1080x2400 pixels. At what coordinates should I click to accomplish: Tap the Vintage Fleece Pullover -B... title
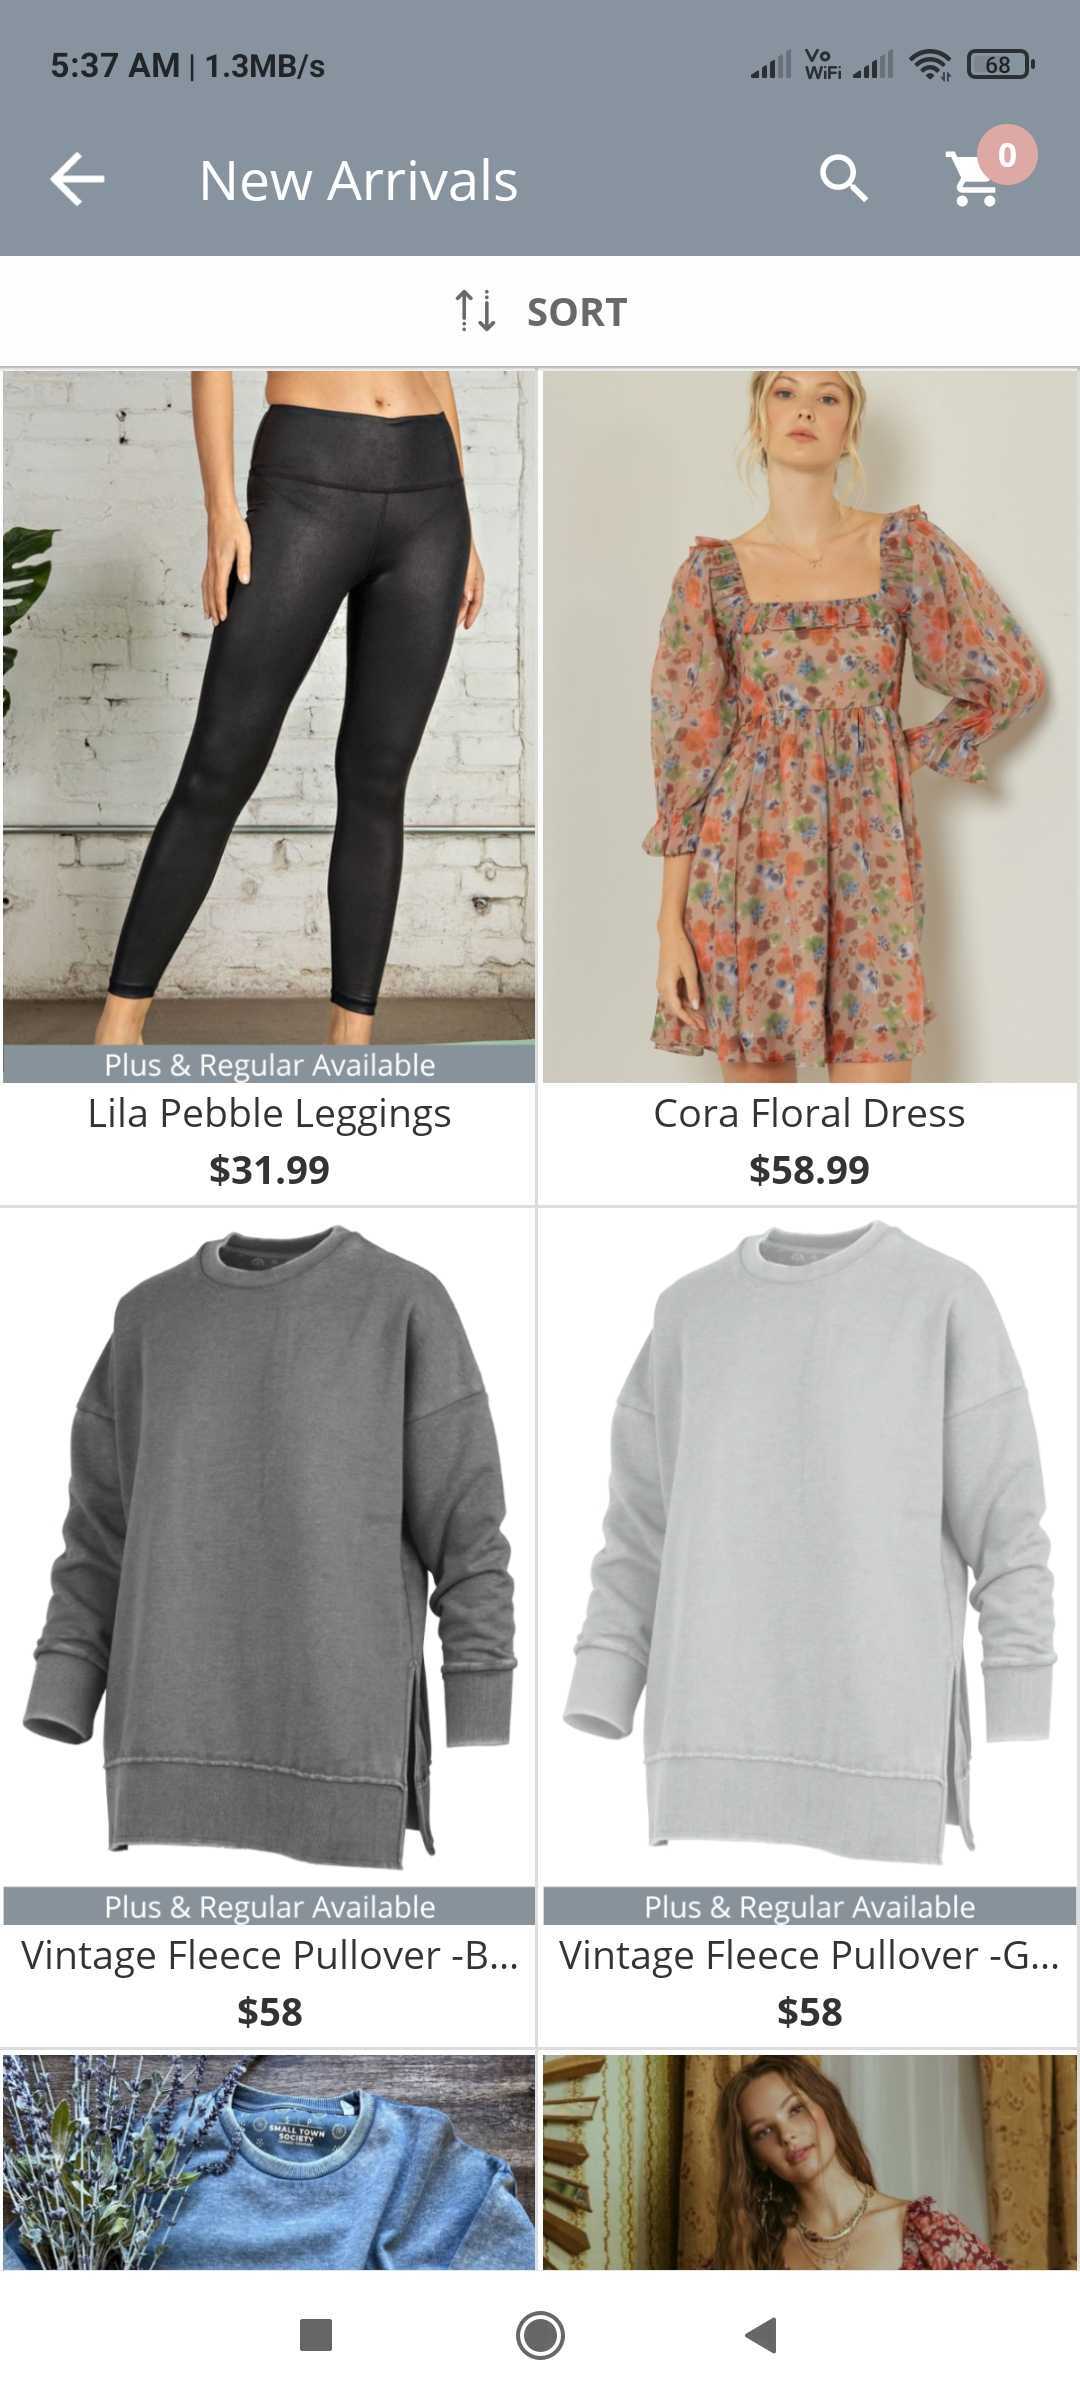point(269,1956)
